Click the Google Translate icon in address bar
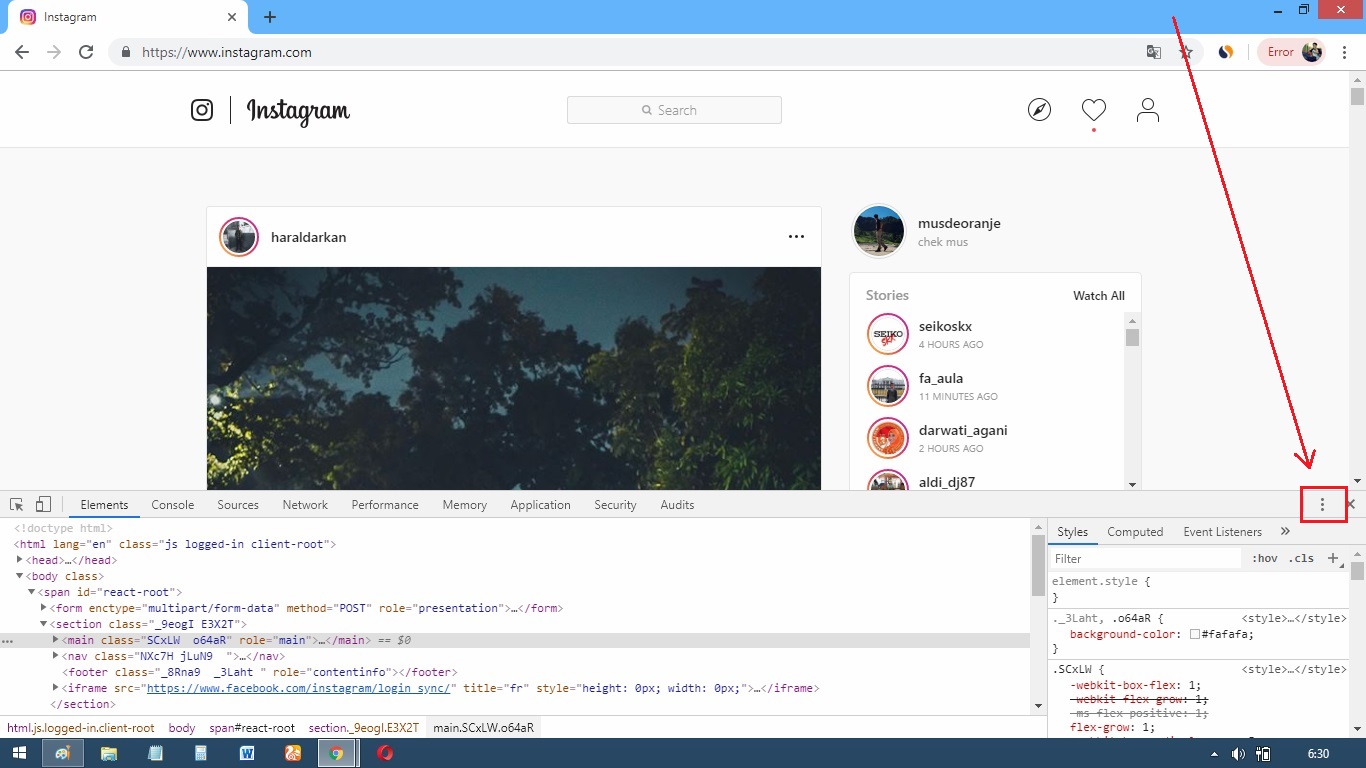 [1154, 52]
